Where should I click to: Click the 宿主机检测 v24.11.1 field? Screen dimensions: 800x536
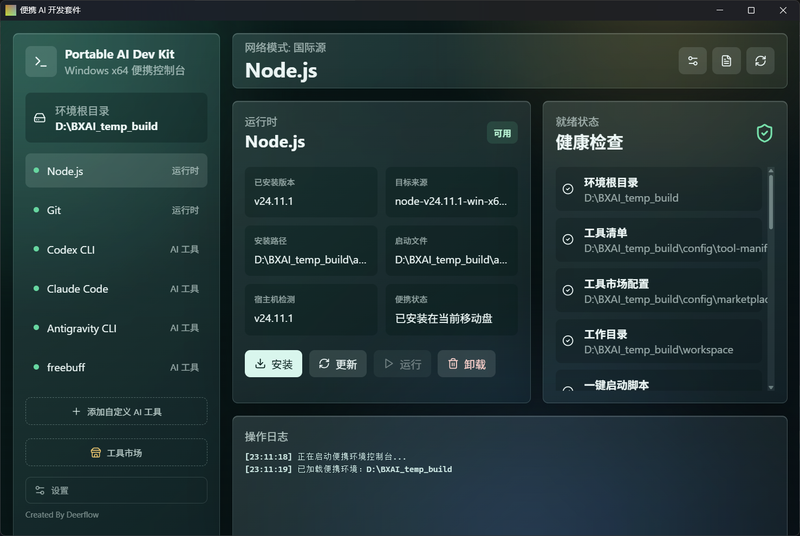click(311, 310)
